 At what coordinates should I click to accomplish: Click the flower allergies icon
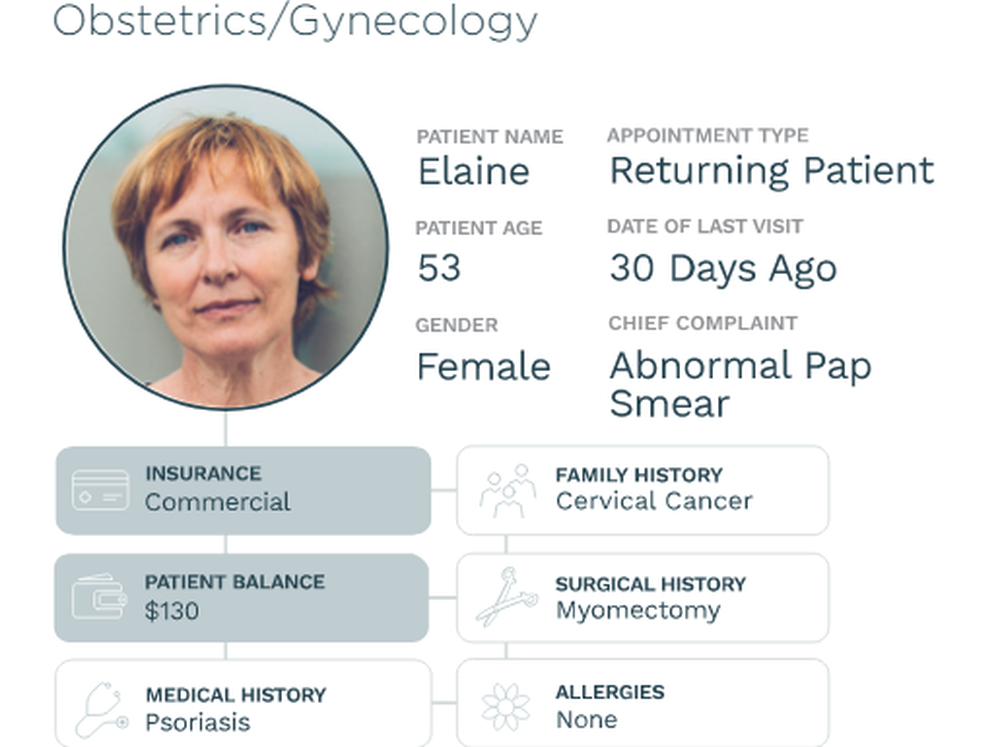coord(506,707)
